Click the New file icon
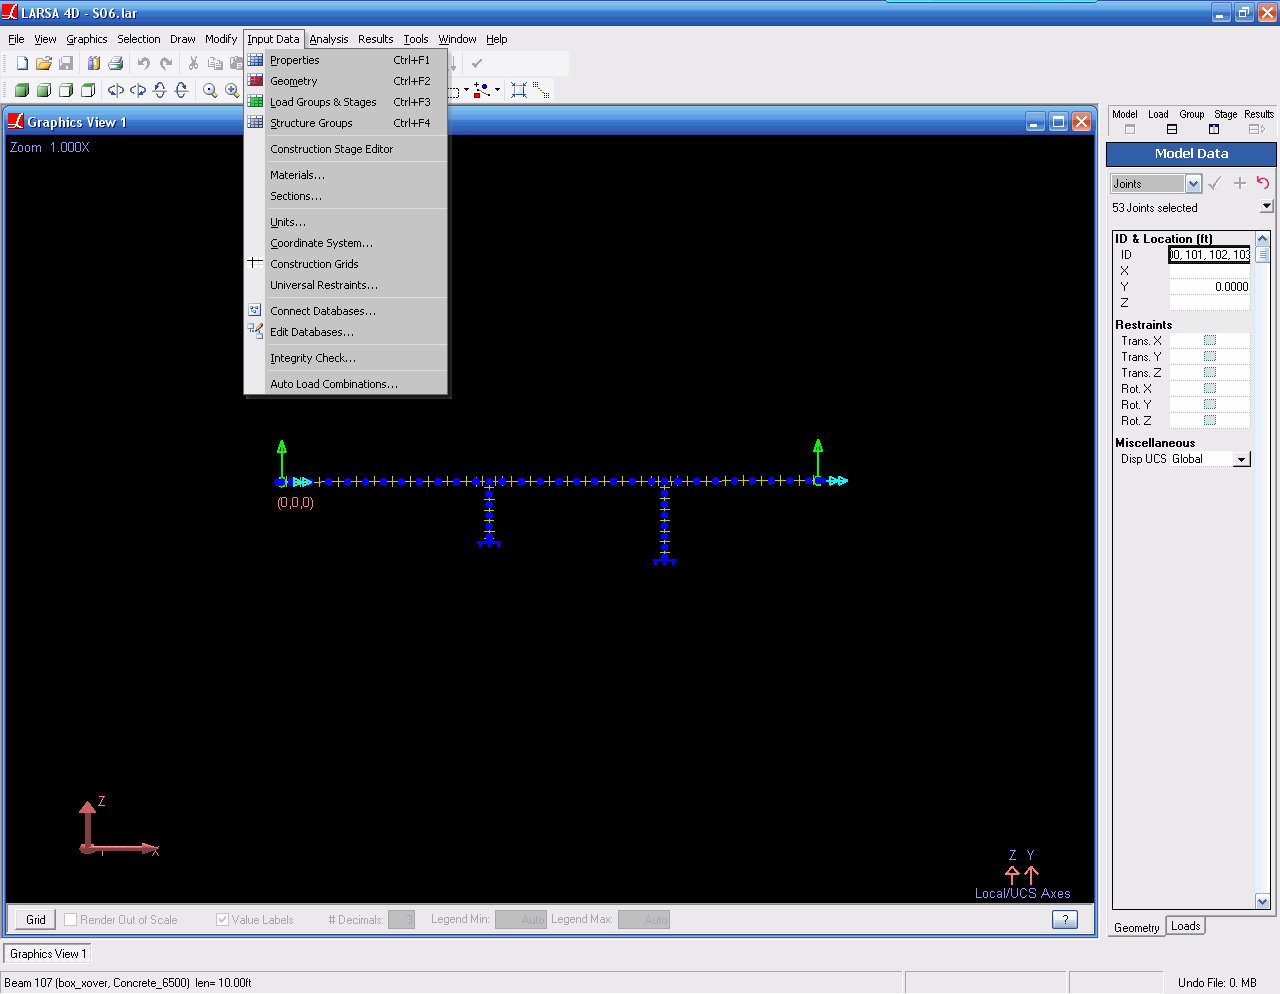The width and height of the screenshot is (1280, 994). tap(22, 63)
